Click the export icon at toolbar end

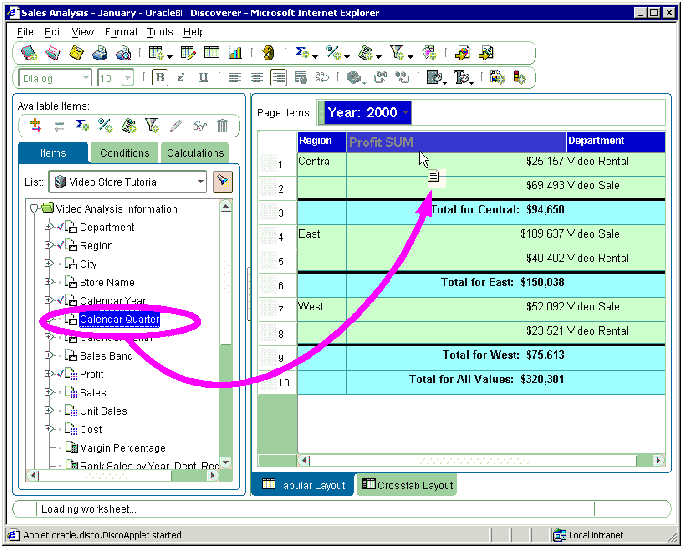coord(486,53)
